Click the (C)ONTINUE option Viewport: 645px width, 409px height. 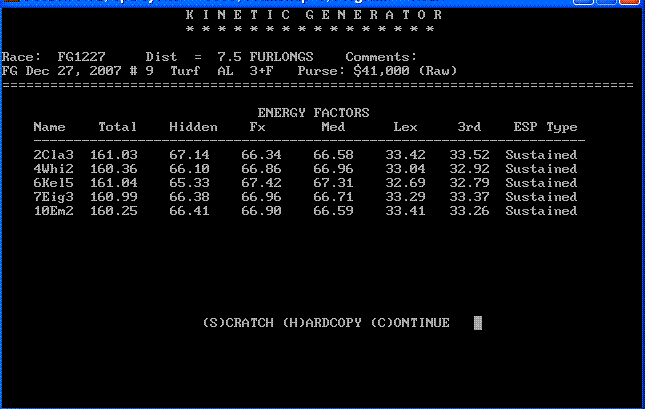[410, 323]
